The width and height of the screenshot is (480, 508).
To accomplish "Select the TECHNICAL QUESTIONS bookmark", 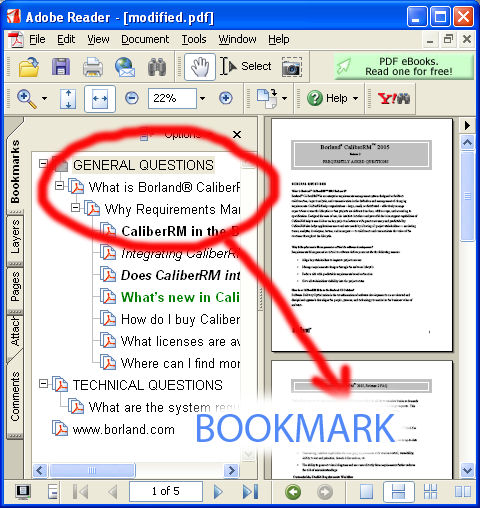I will pyautogui.click(x=147, y=385).
